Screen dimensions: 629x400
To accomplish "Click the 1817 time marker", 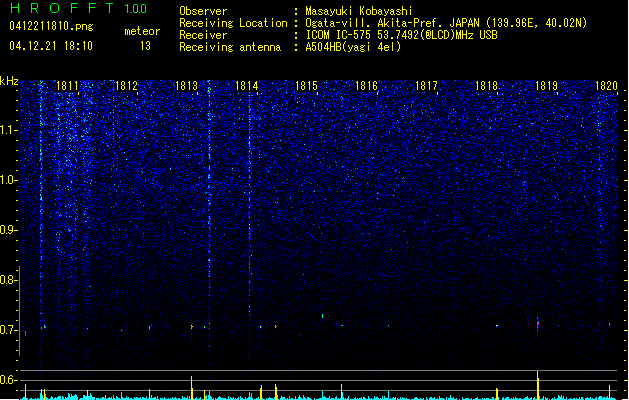I will point(426,86).
